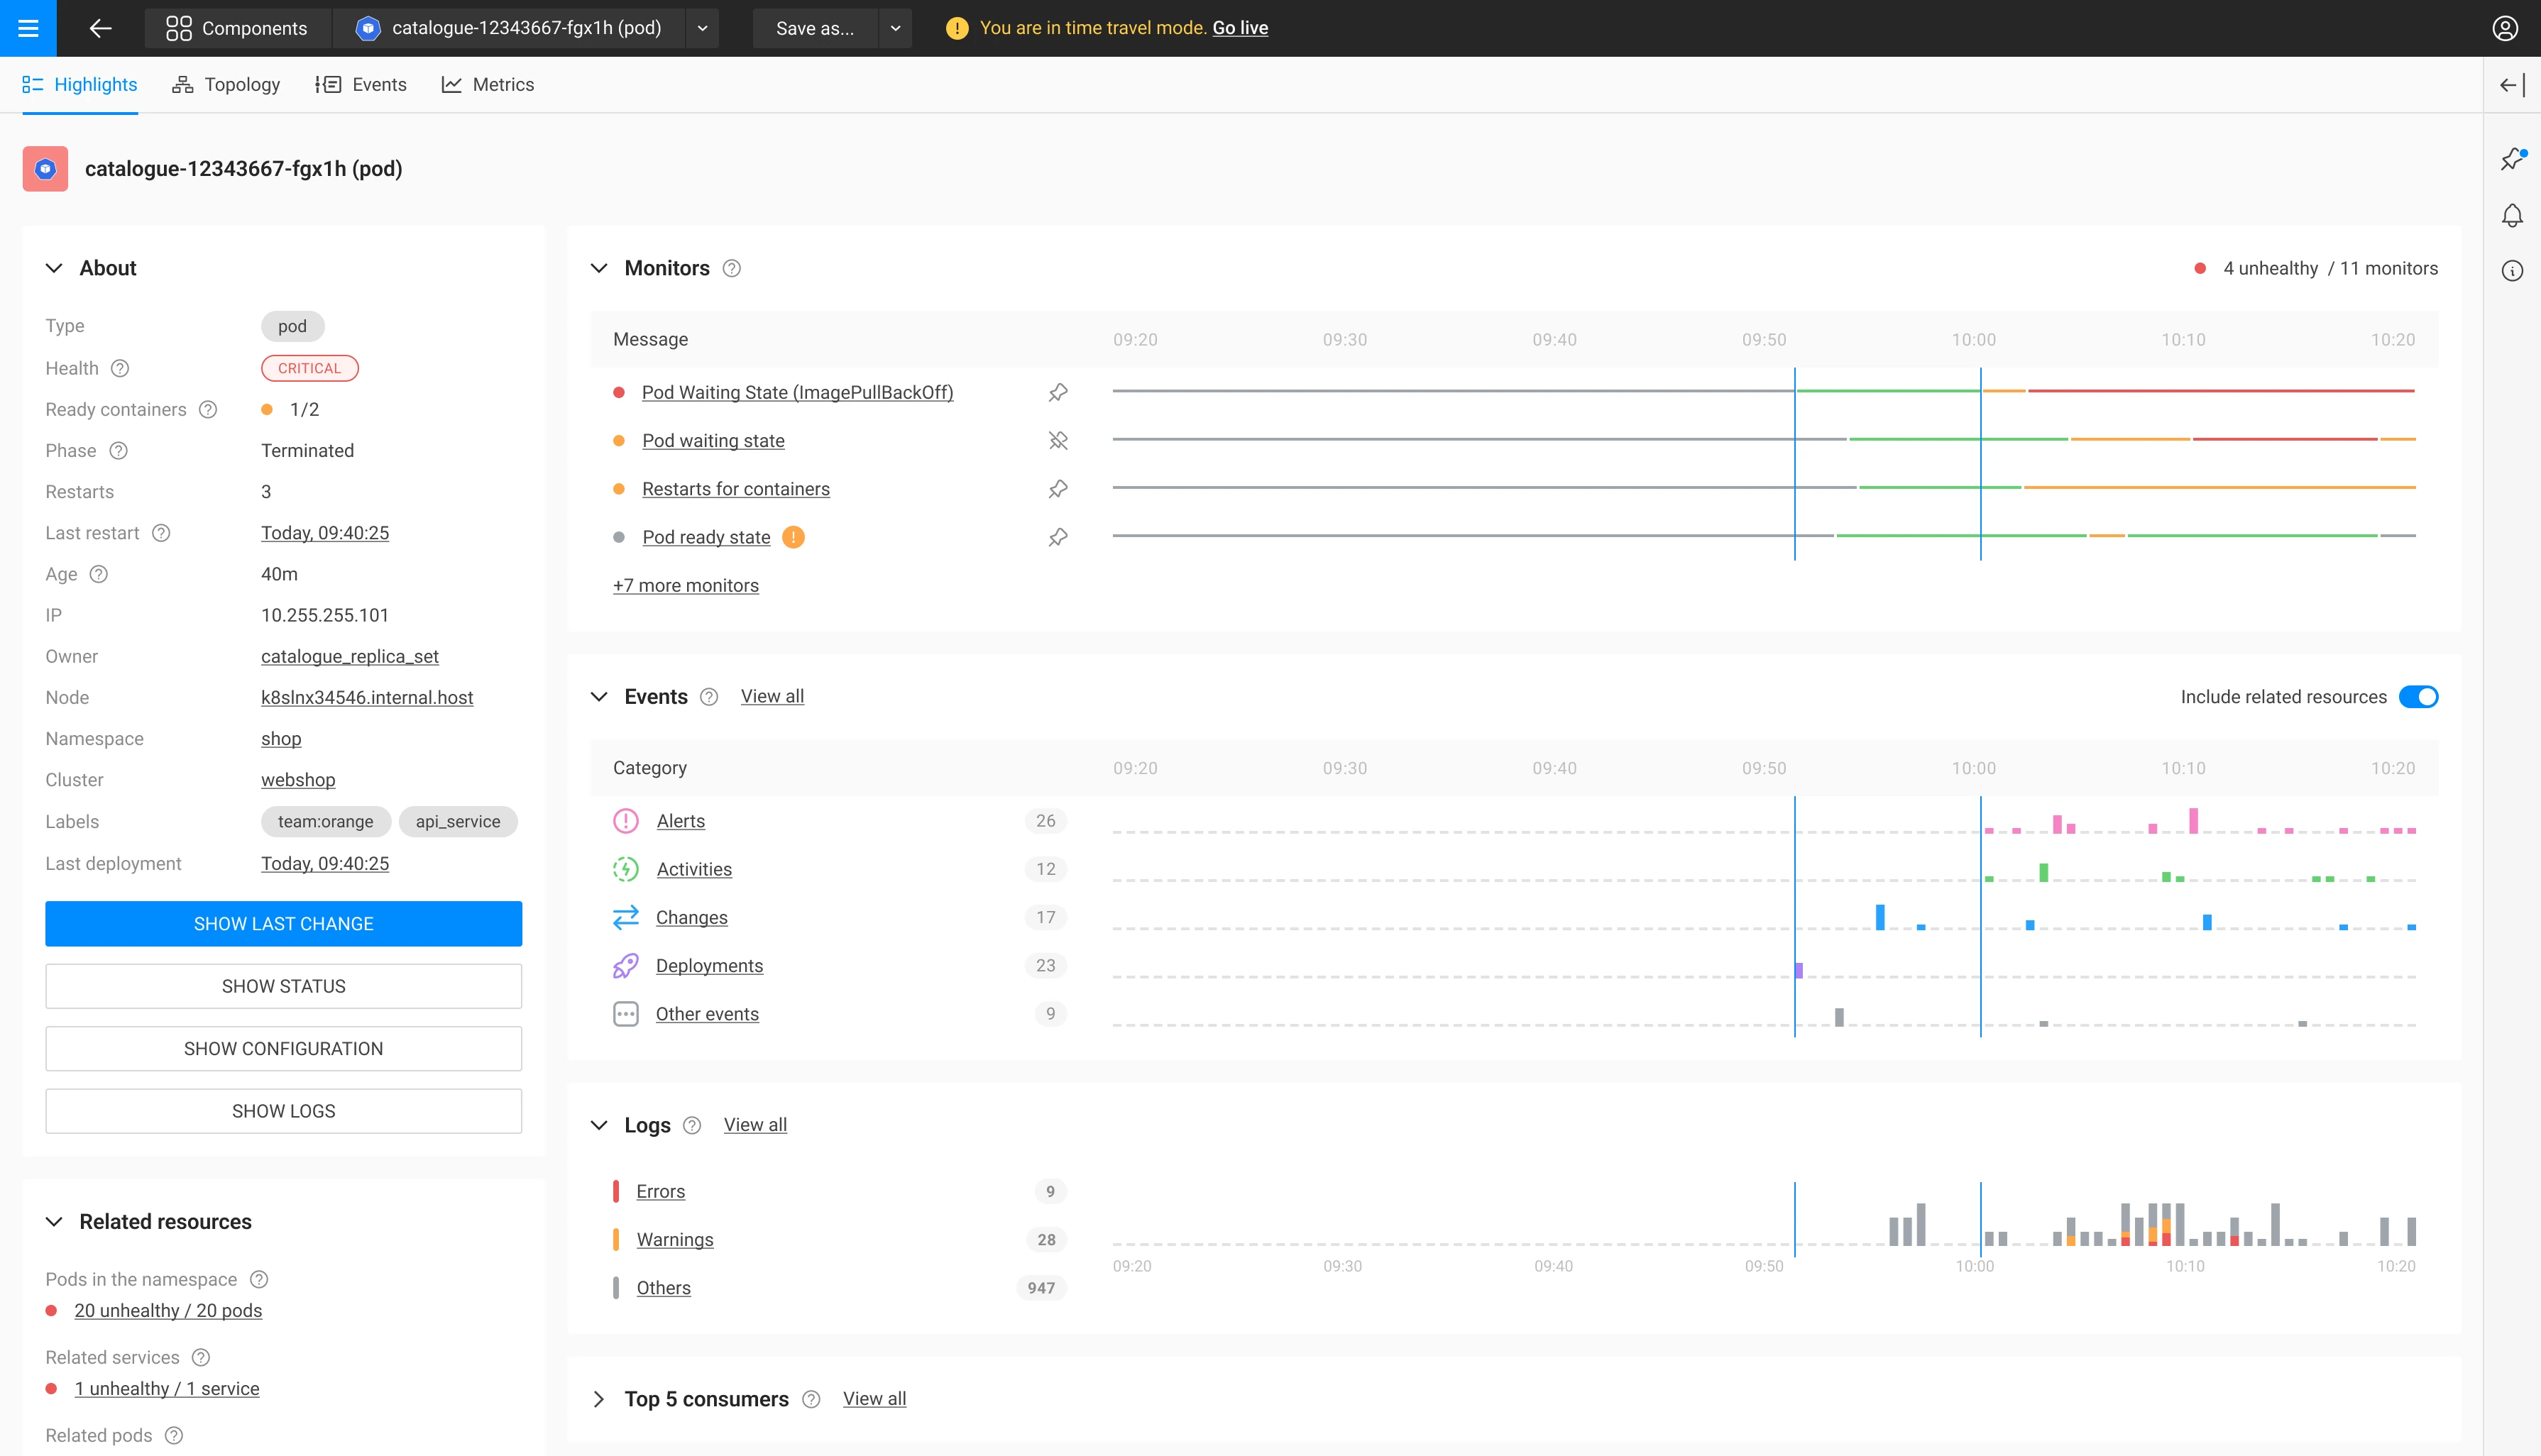The height and width of the screenshot is (1456, 2541).
Task: Click the Changes category icon
Action: [626, 917]
